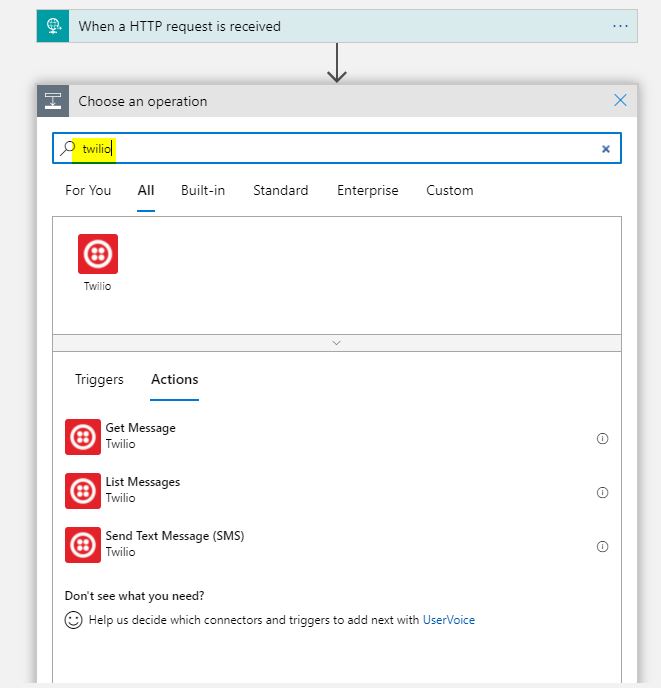Click into the connector search box

[337, 148]
